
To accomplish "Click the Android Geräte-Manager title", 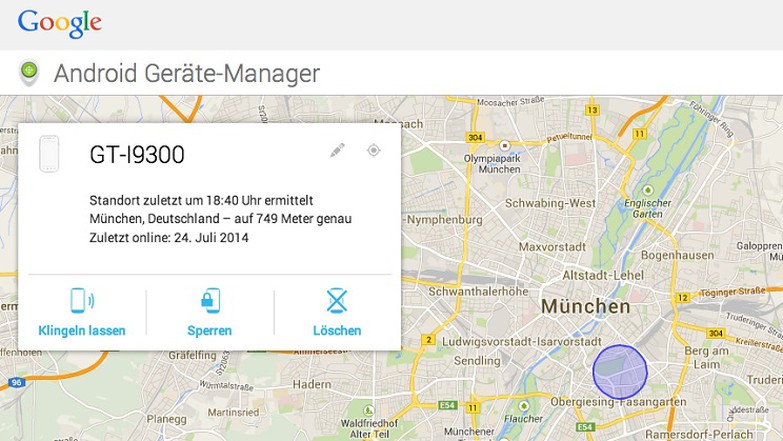I will [187, 73].
